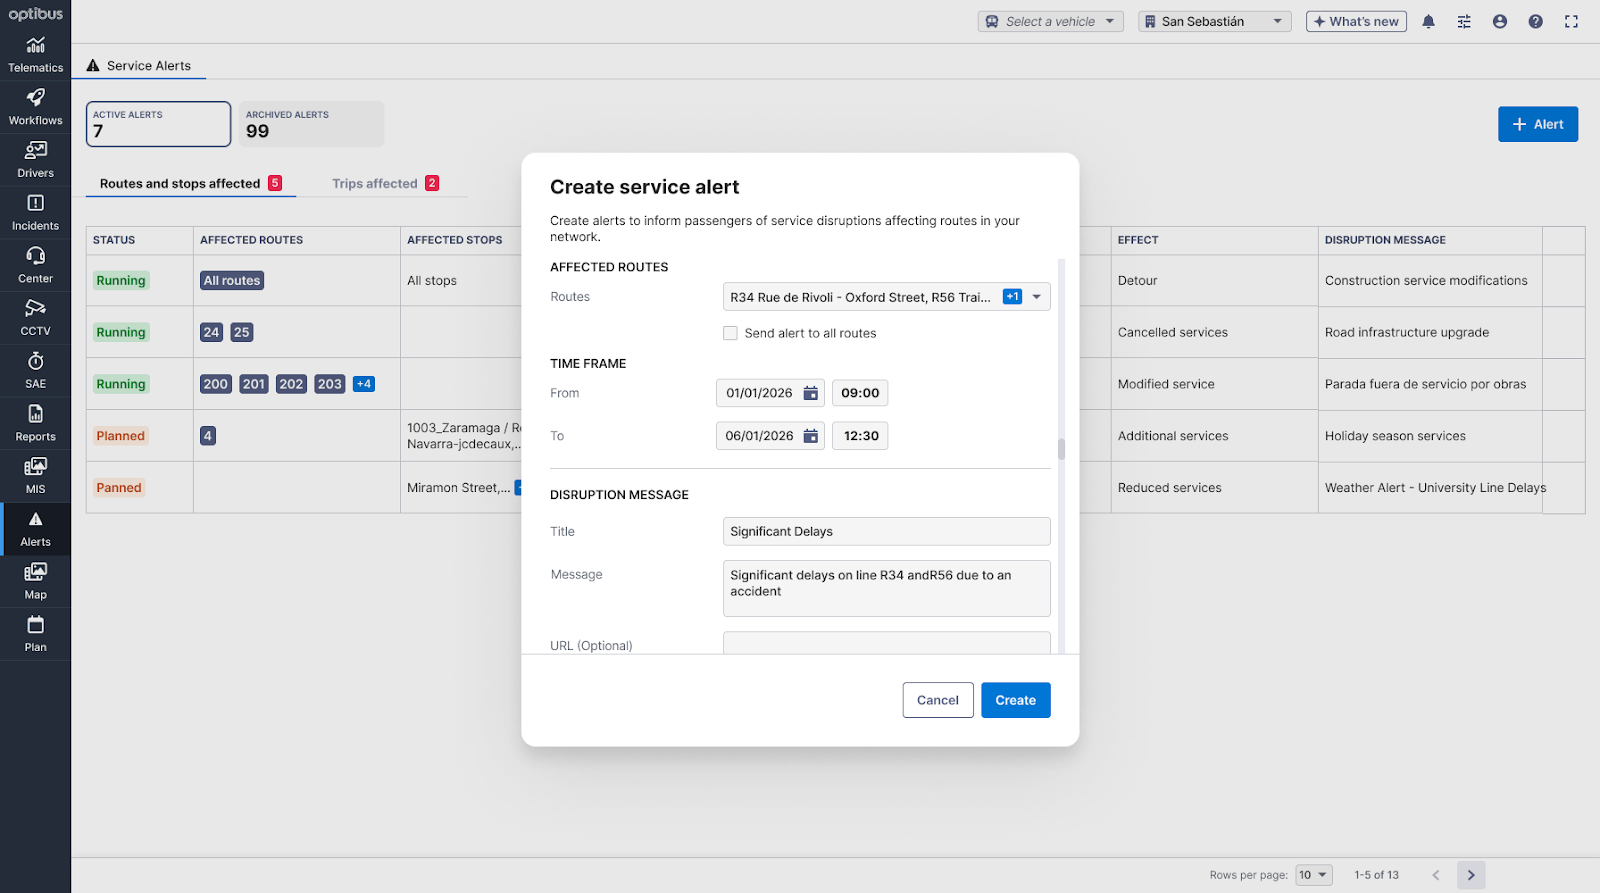Toggle fullscreen mode icon
The image size is (1600, 893).
[x=1572, y=21]
